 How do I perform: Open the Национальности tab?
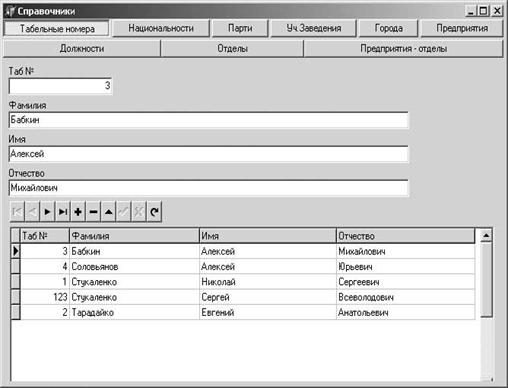point(161,28)
